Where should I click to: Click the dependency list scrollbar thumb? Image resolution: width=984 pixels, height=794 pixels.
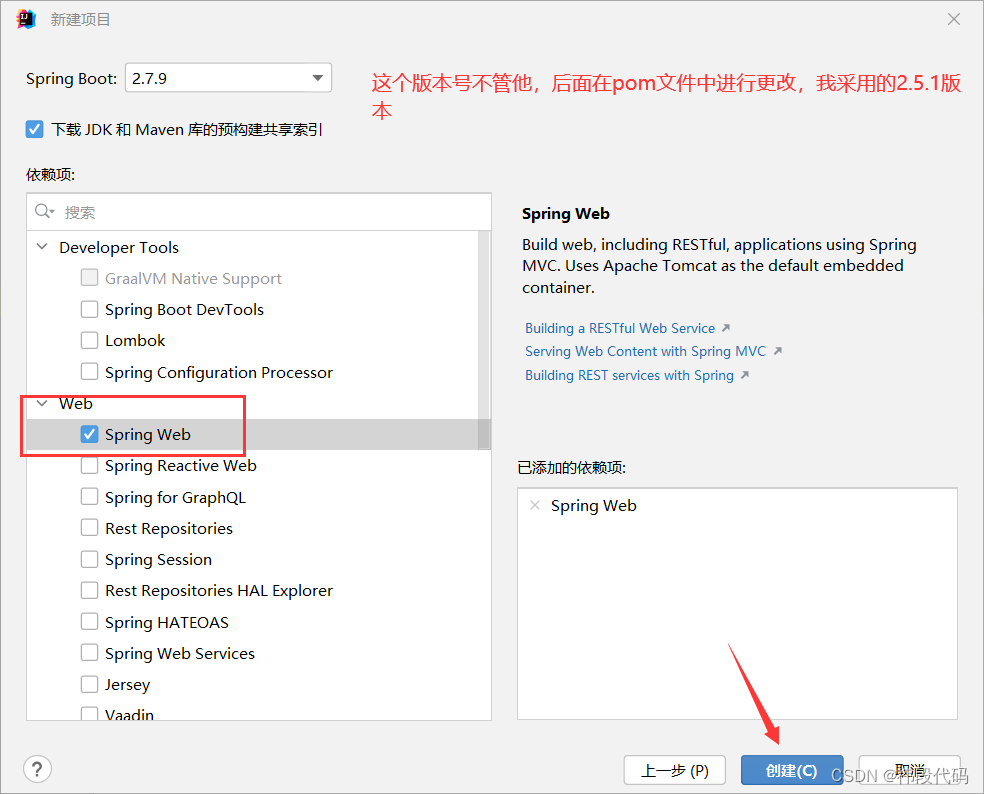point(484,341)
